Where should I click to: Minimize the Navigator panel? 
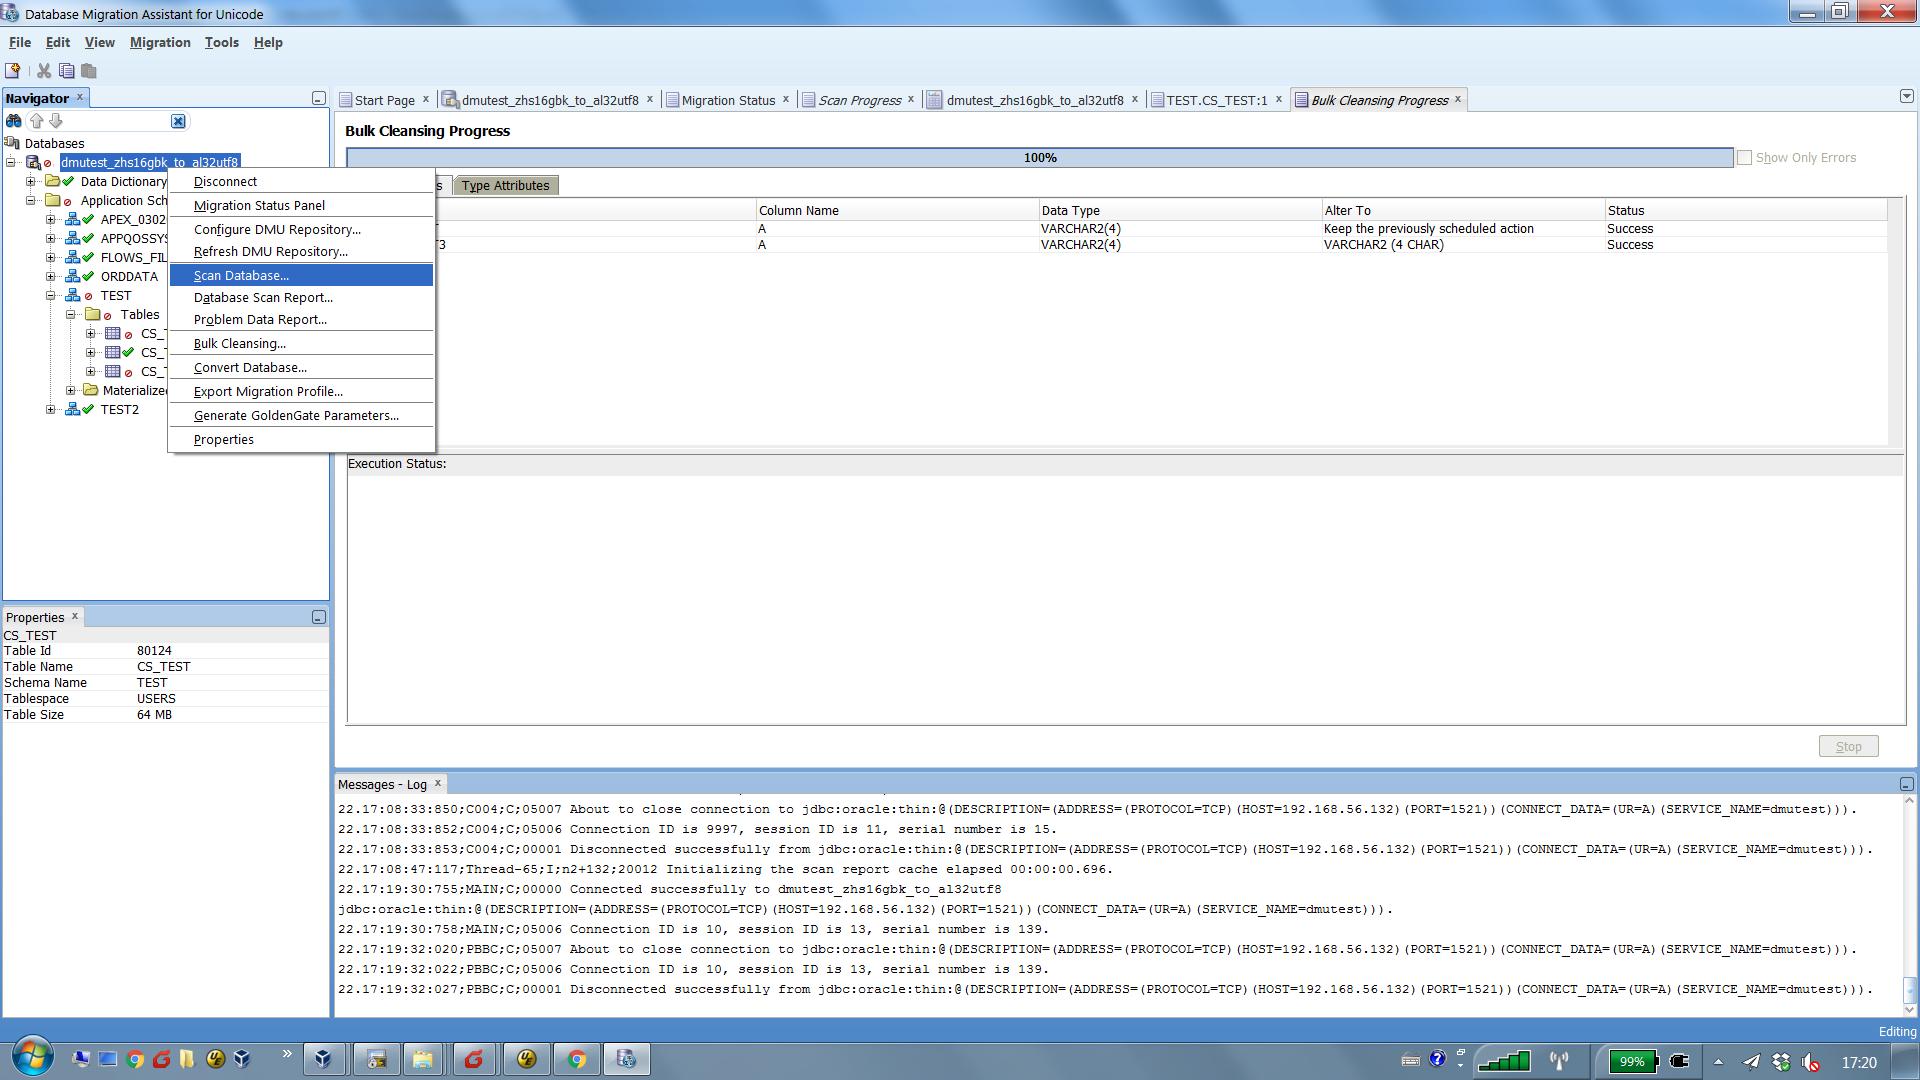coord(319,98)
